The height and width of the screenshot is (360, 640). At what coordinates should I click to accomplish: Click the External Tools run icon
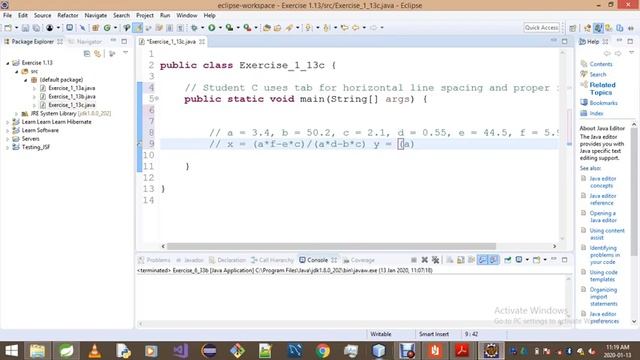[x=247, y=28]
